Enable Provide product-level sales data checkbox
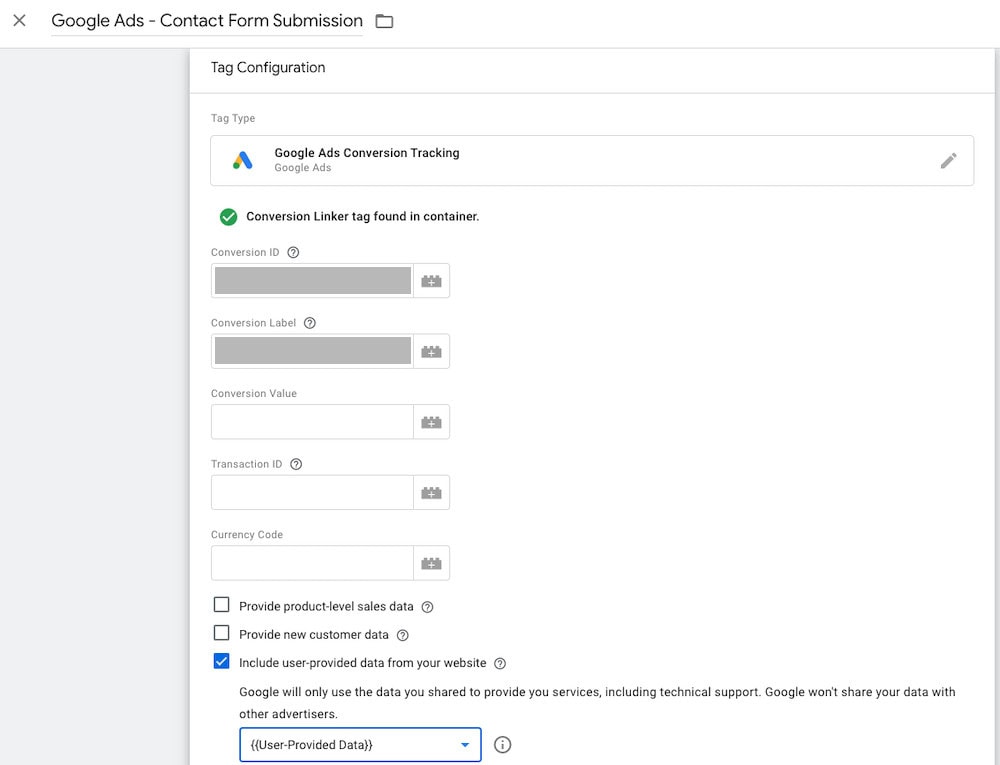 221,604
